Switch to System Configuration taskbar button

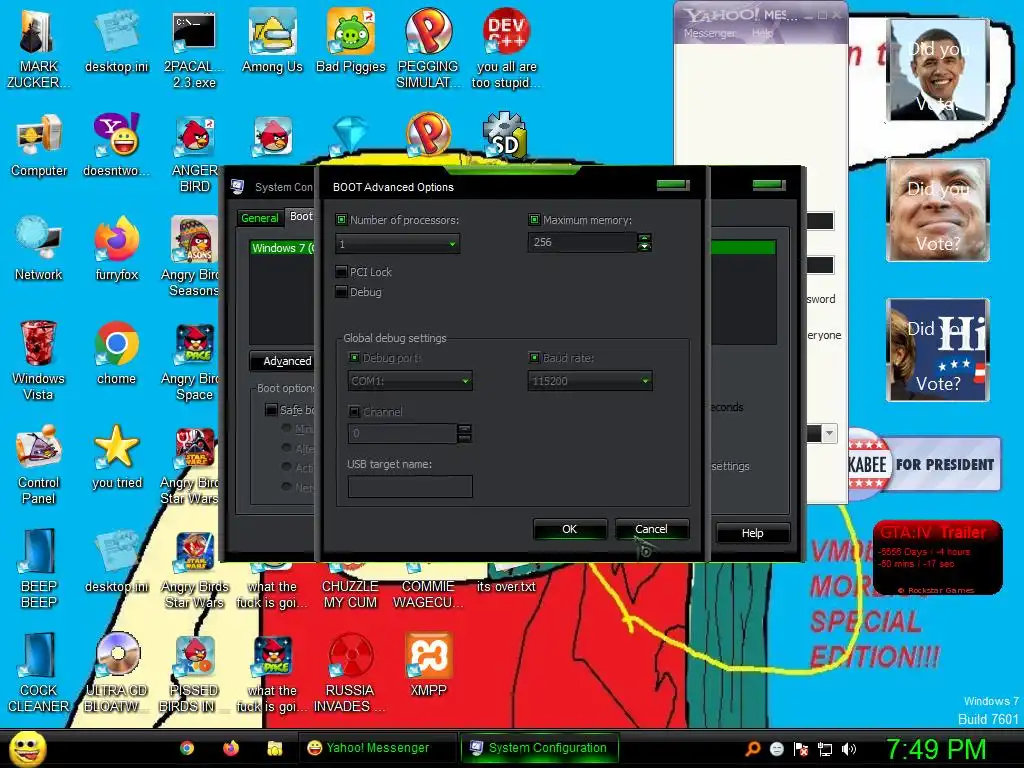[539, 748]
